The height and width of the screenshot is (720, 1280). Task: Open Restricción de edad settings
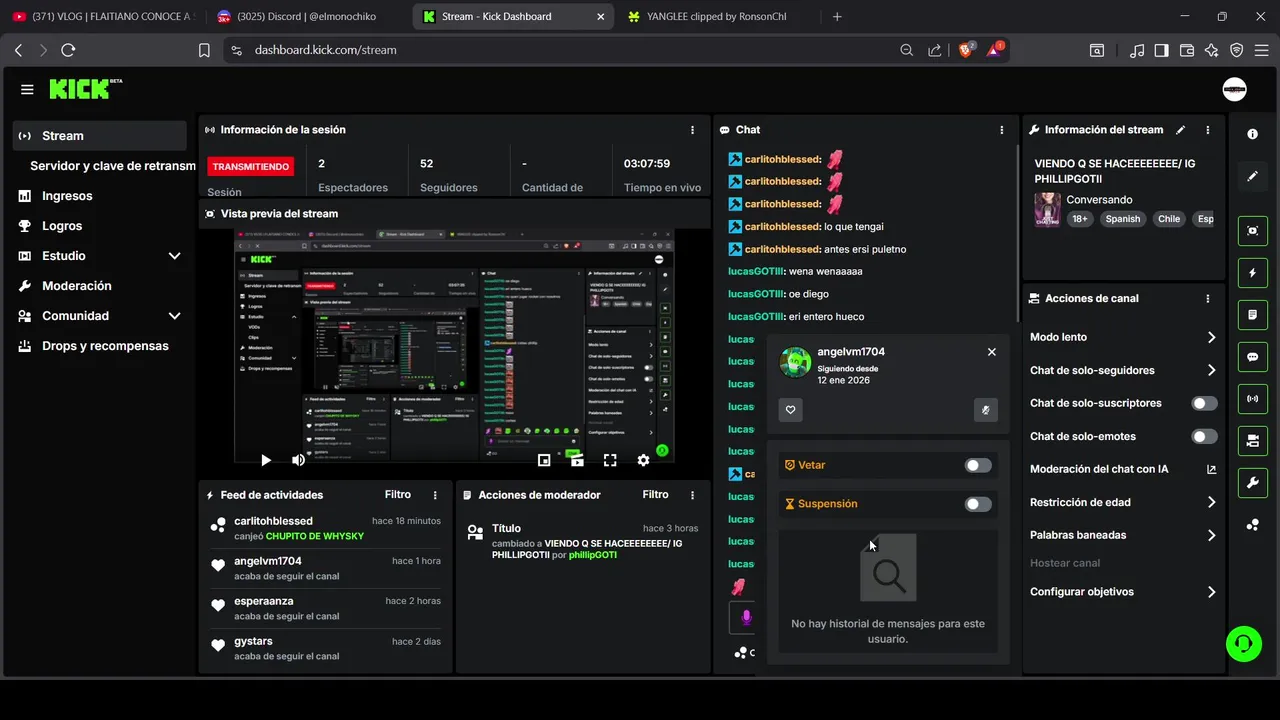pyautogui.click(x=1123, y=502)
